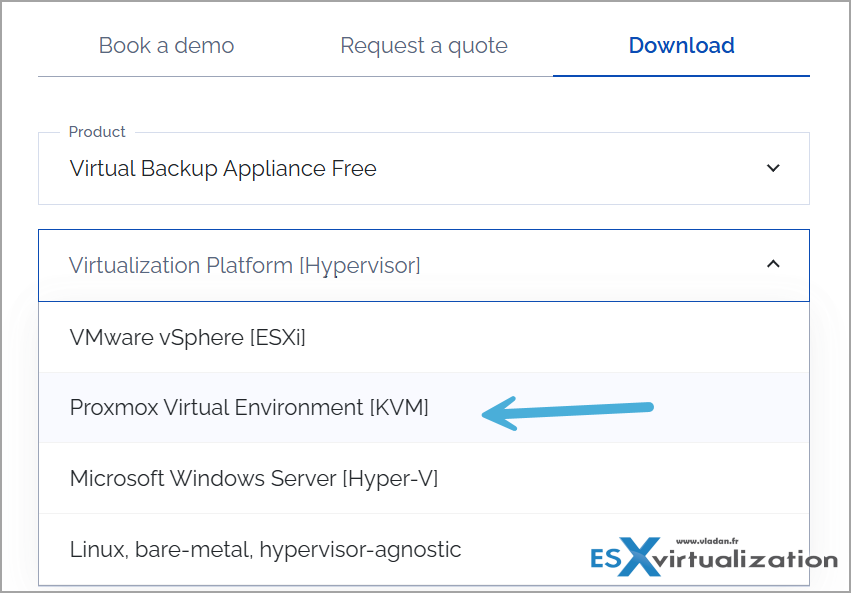This screenshot has width=851, height=593.
Task: Open the Request a quote tab
Action: pyautogui.click(x=423, y=46)
